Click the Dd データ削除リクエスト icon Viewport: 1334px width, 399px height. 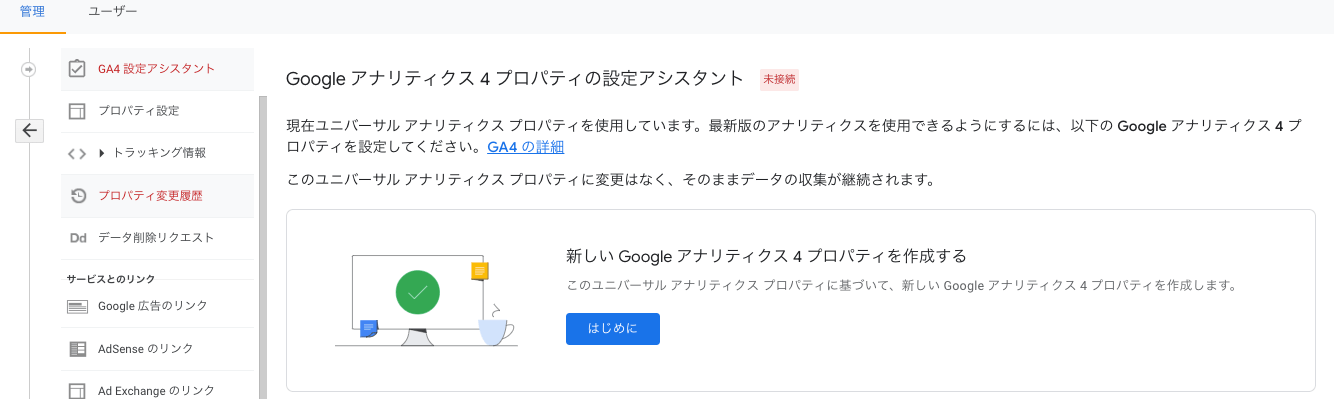coord(77,238)
